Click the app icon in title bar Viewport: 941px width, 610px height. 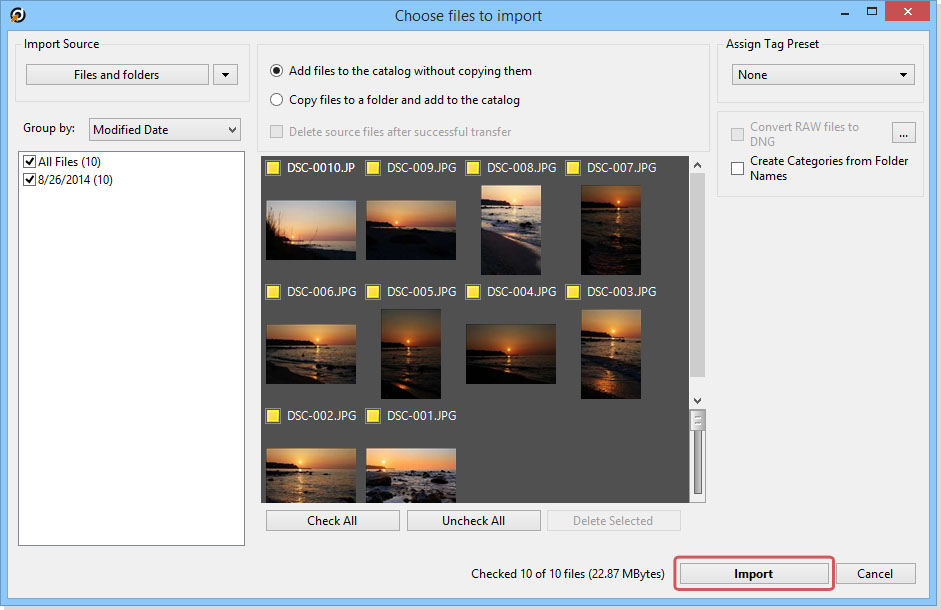pos(17,15)
